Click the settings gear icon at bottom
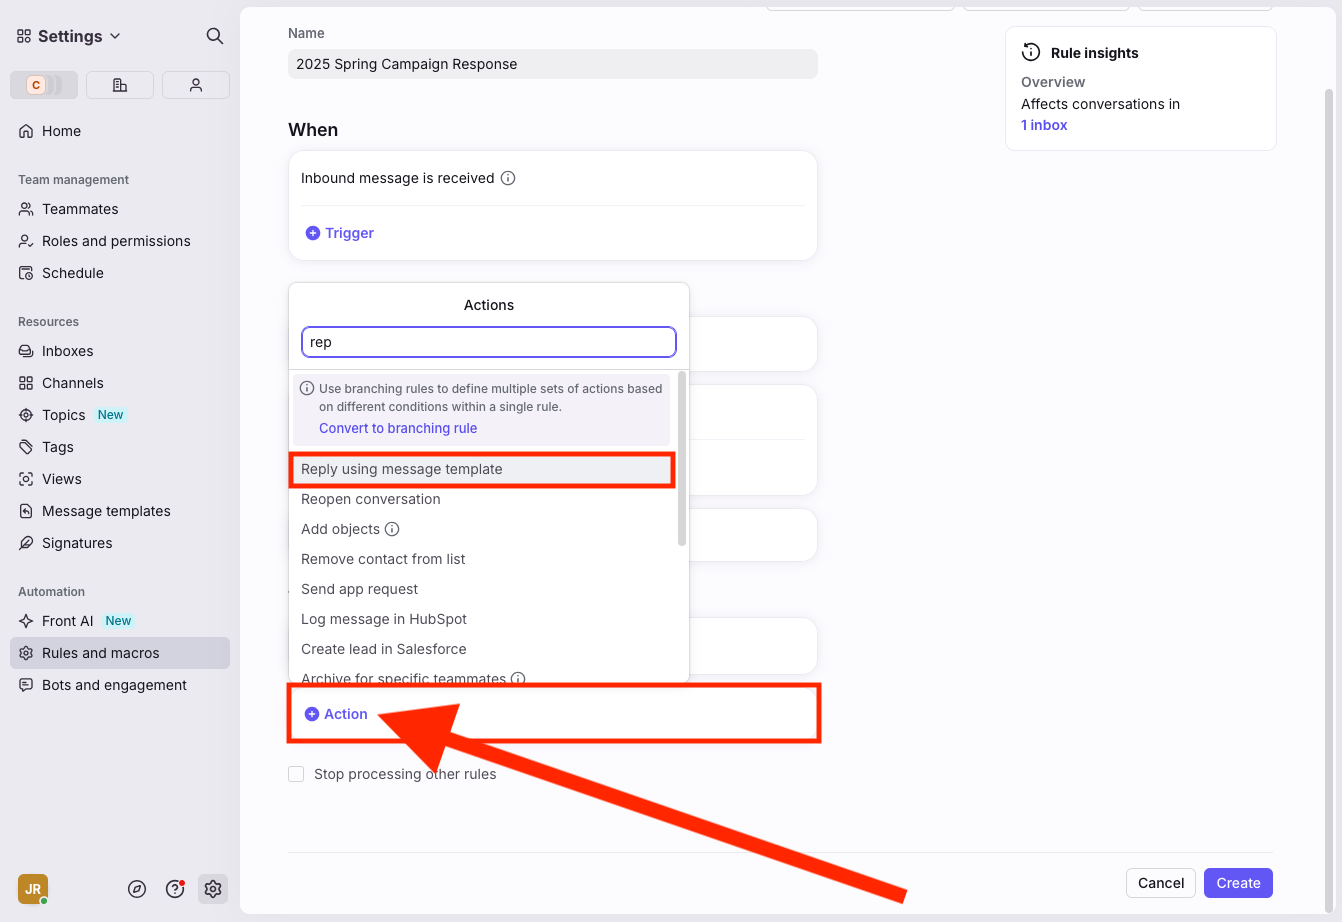Image resolution: width=1342 pixels, height=922 pixels. tap(212, 889)
